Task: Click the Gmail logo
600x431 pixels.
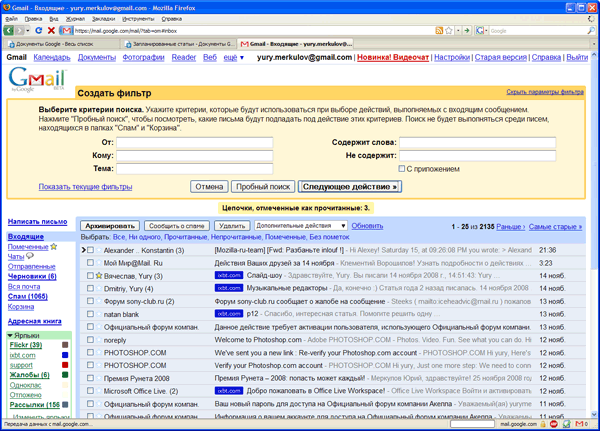Action: (37, 79)
